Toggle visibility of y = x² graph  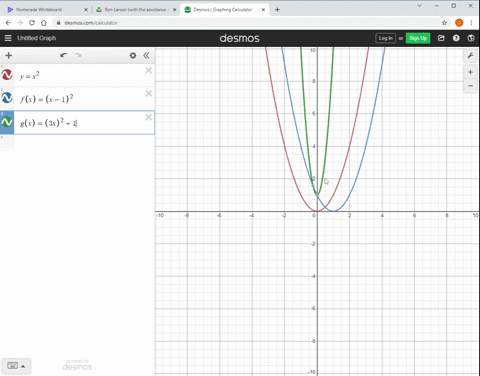pos(7,75)
